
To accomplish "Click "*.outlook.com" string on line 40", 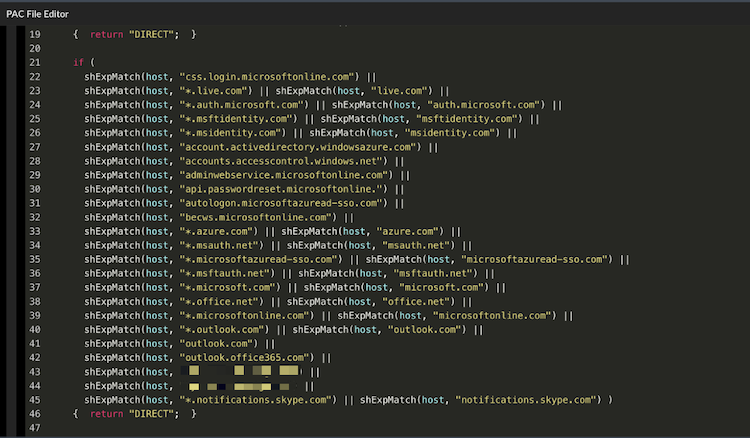I will point(224,329).
